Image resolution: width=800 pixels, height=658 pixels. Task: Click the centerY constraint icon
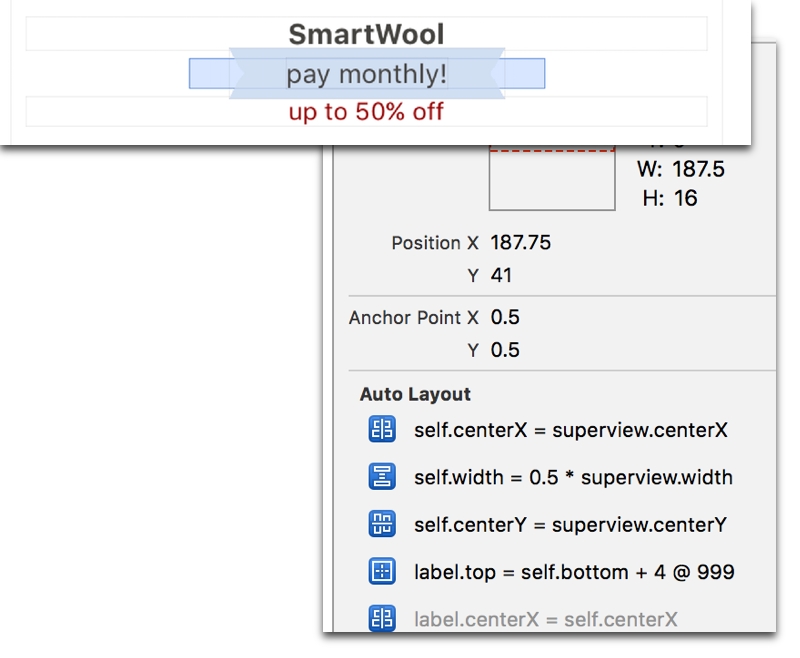coord(382,524)
